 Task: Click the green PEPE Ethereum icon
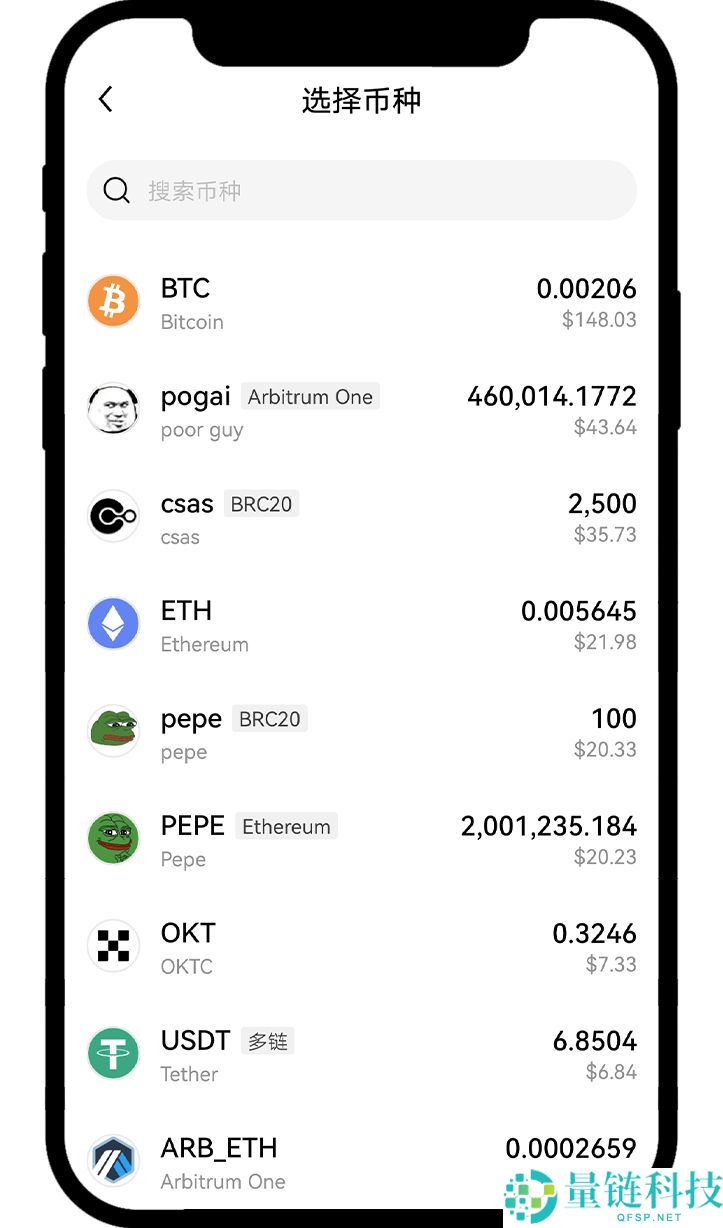click(113, 838)
